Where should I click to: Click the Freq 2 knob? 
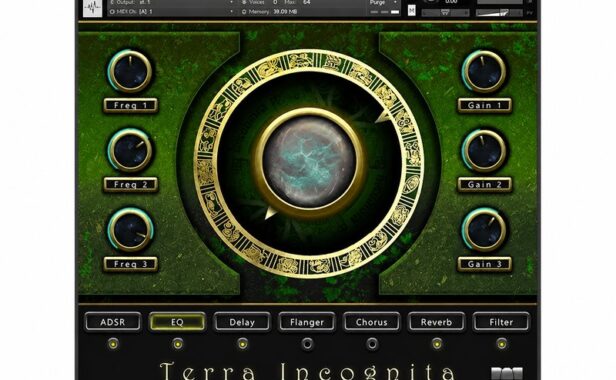(130, 151)
